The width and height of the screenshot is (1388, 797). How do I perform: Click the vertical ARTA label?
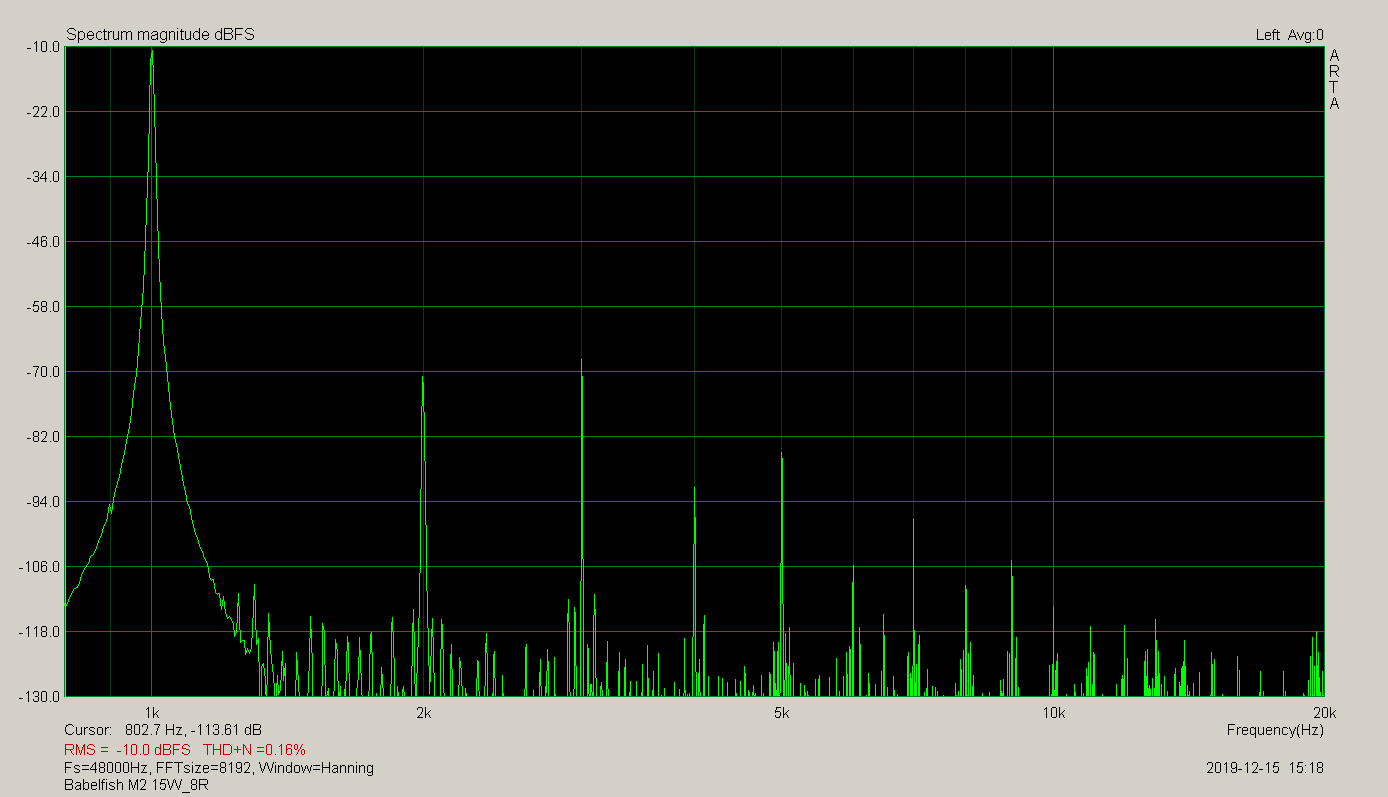(1334, 79)
